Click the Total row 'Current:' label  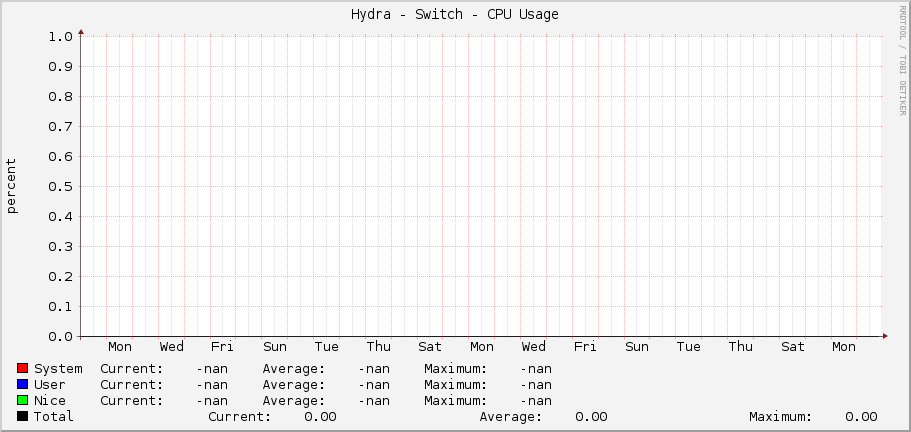pyautogui.click(x=239, y=416)
